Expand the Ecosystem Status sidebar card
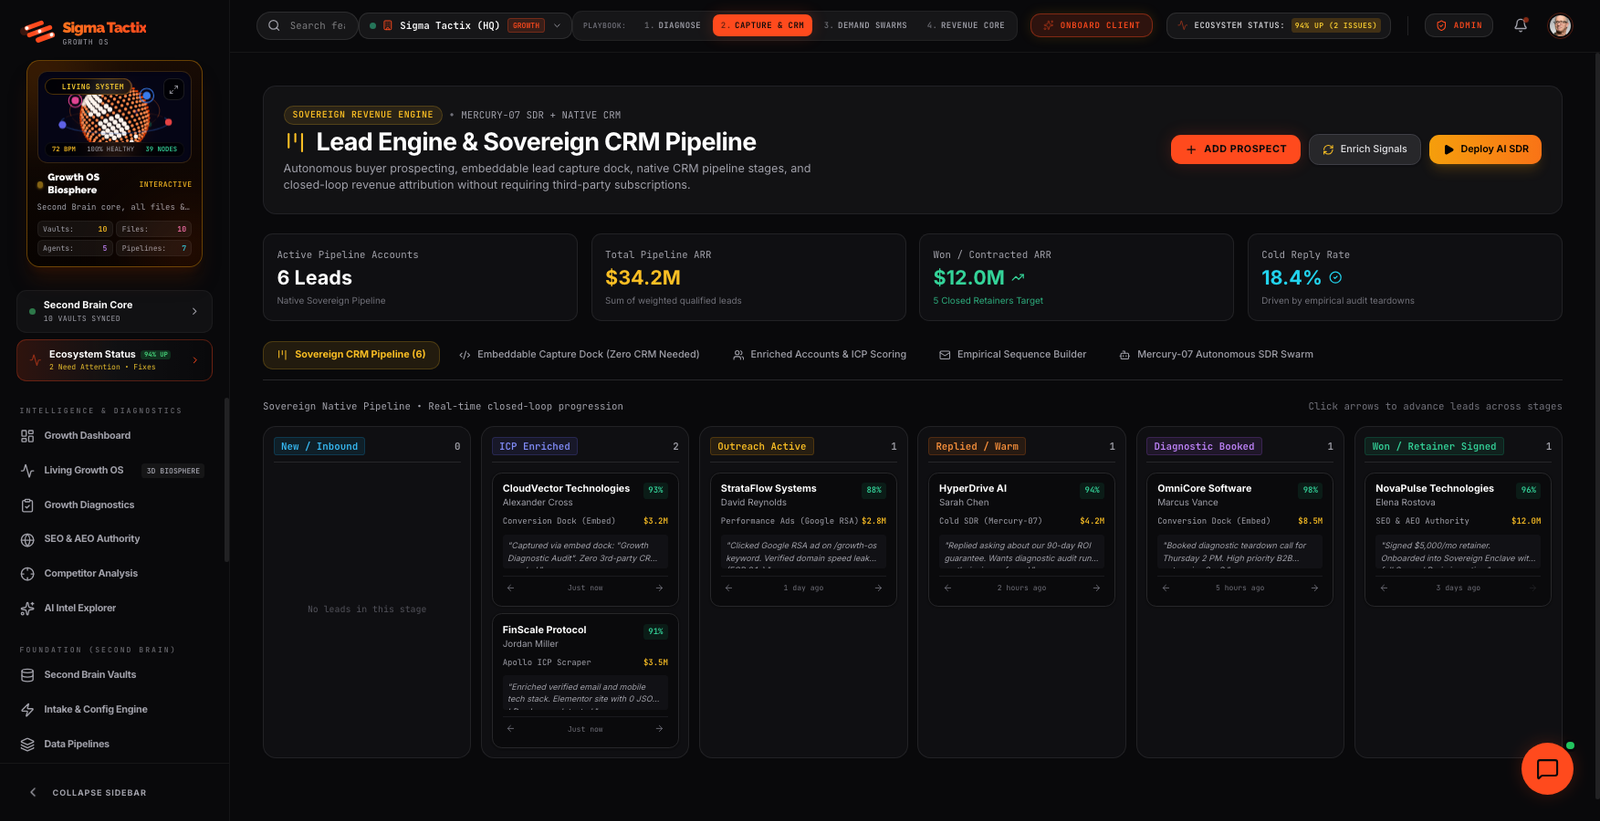The height and width of the screenshot is (821, 1600). tap(114, 360)
